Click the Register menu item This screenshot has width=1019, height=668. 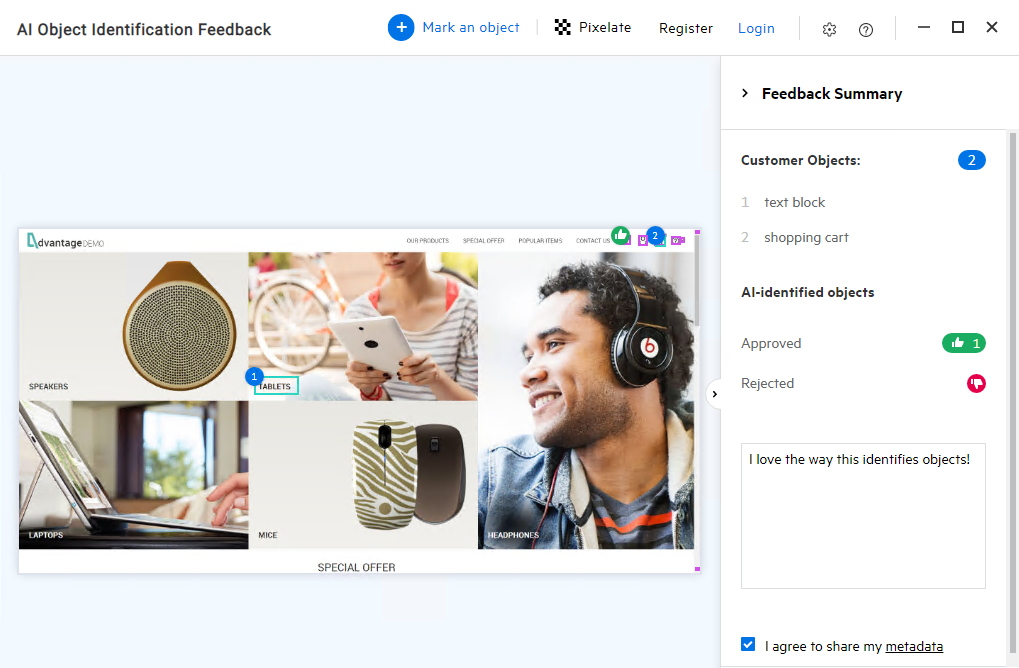point(686,28)
